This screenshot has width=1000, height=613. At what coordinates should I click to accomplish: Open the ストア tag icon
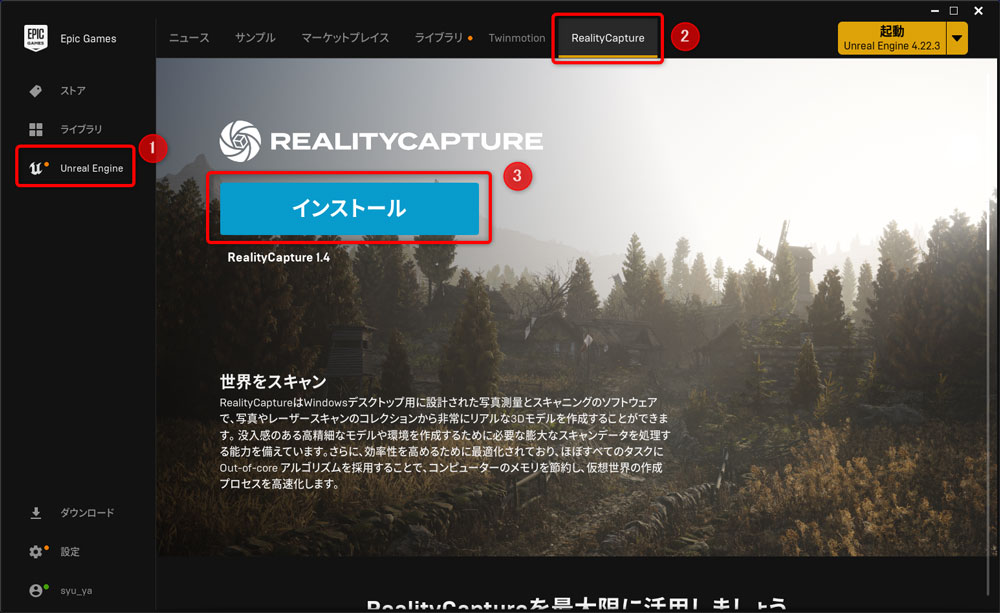pyautogui.click(x=36, y=91)
